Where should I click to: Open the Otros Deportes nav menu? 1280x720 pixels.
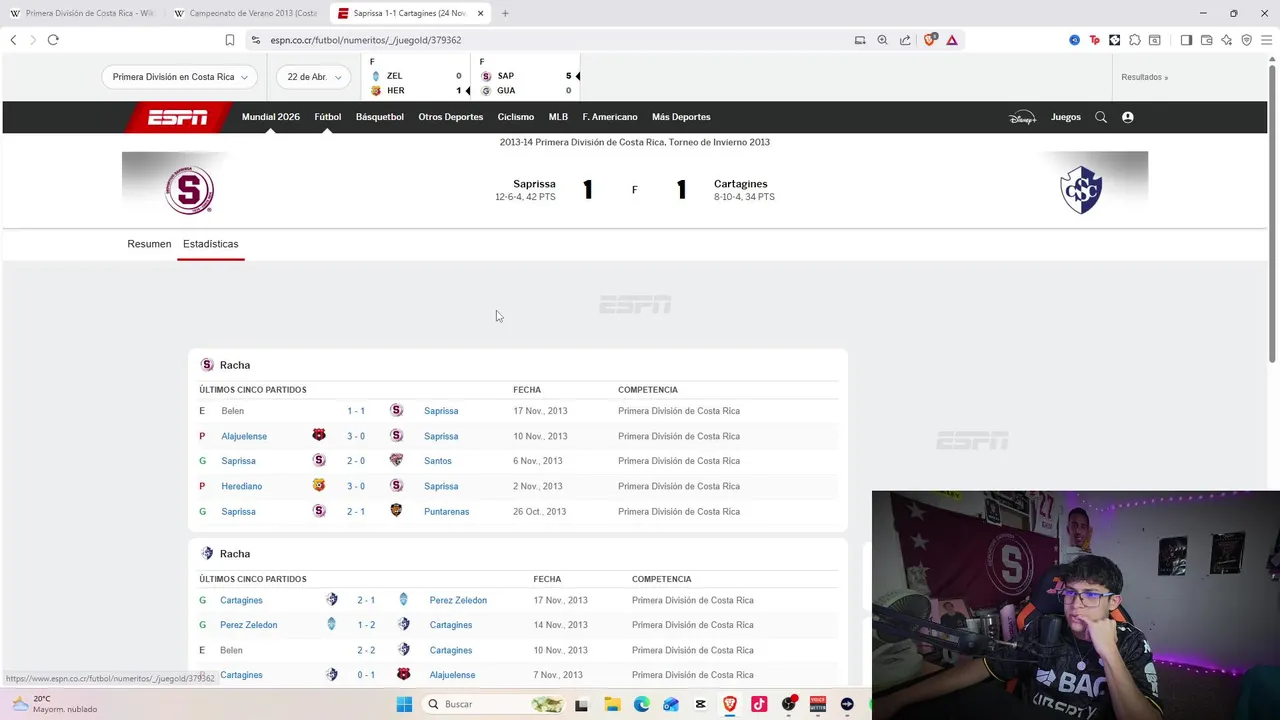click(x=450, y=117)
